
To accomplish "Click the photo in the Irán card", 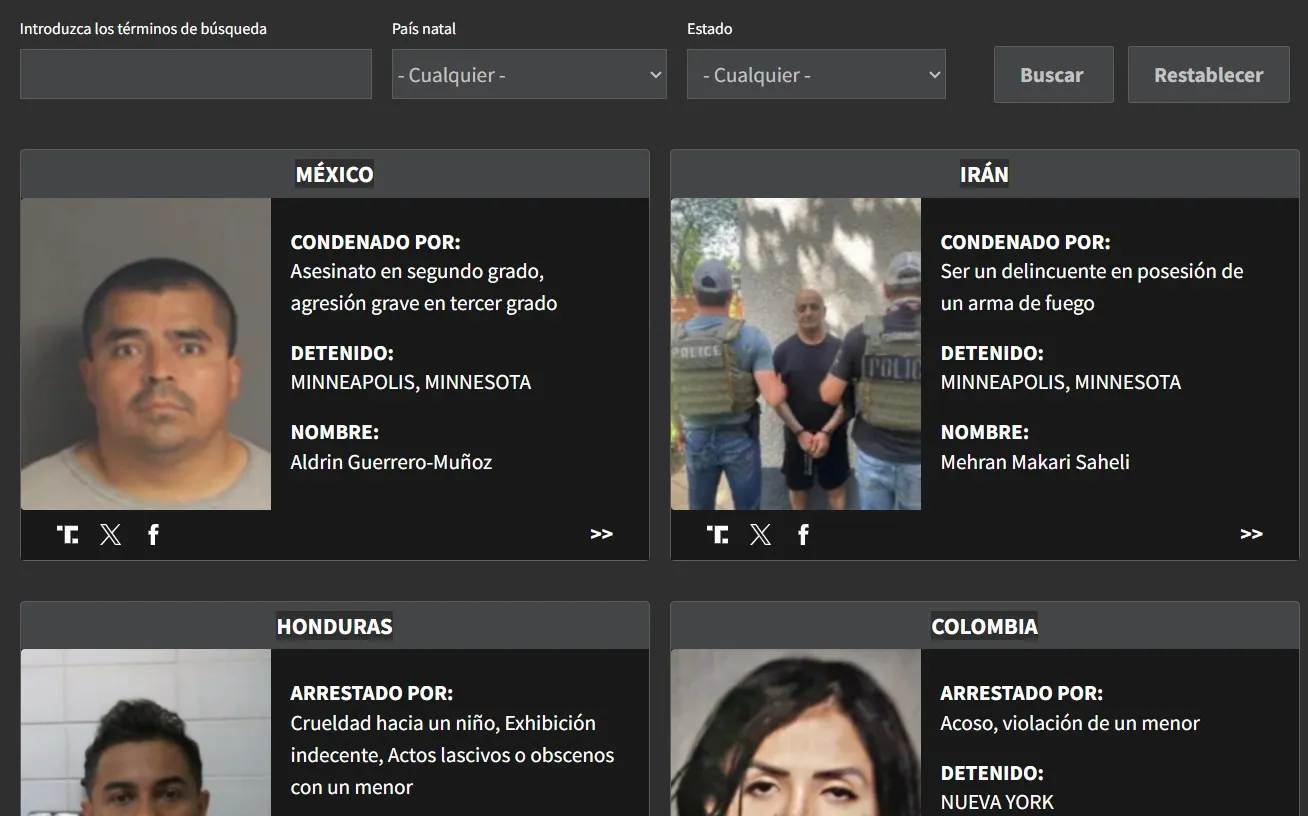I will pyautogui.click(x=796, y=354).
